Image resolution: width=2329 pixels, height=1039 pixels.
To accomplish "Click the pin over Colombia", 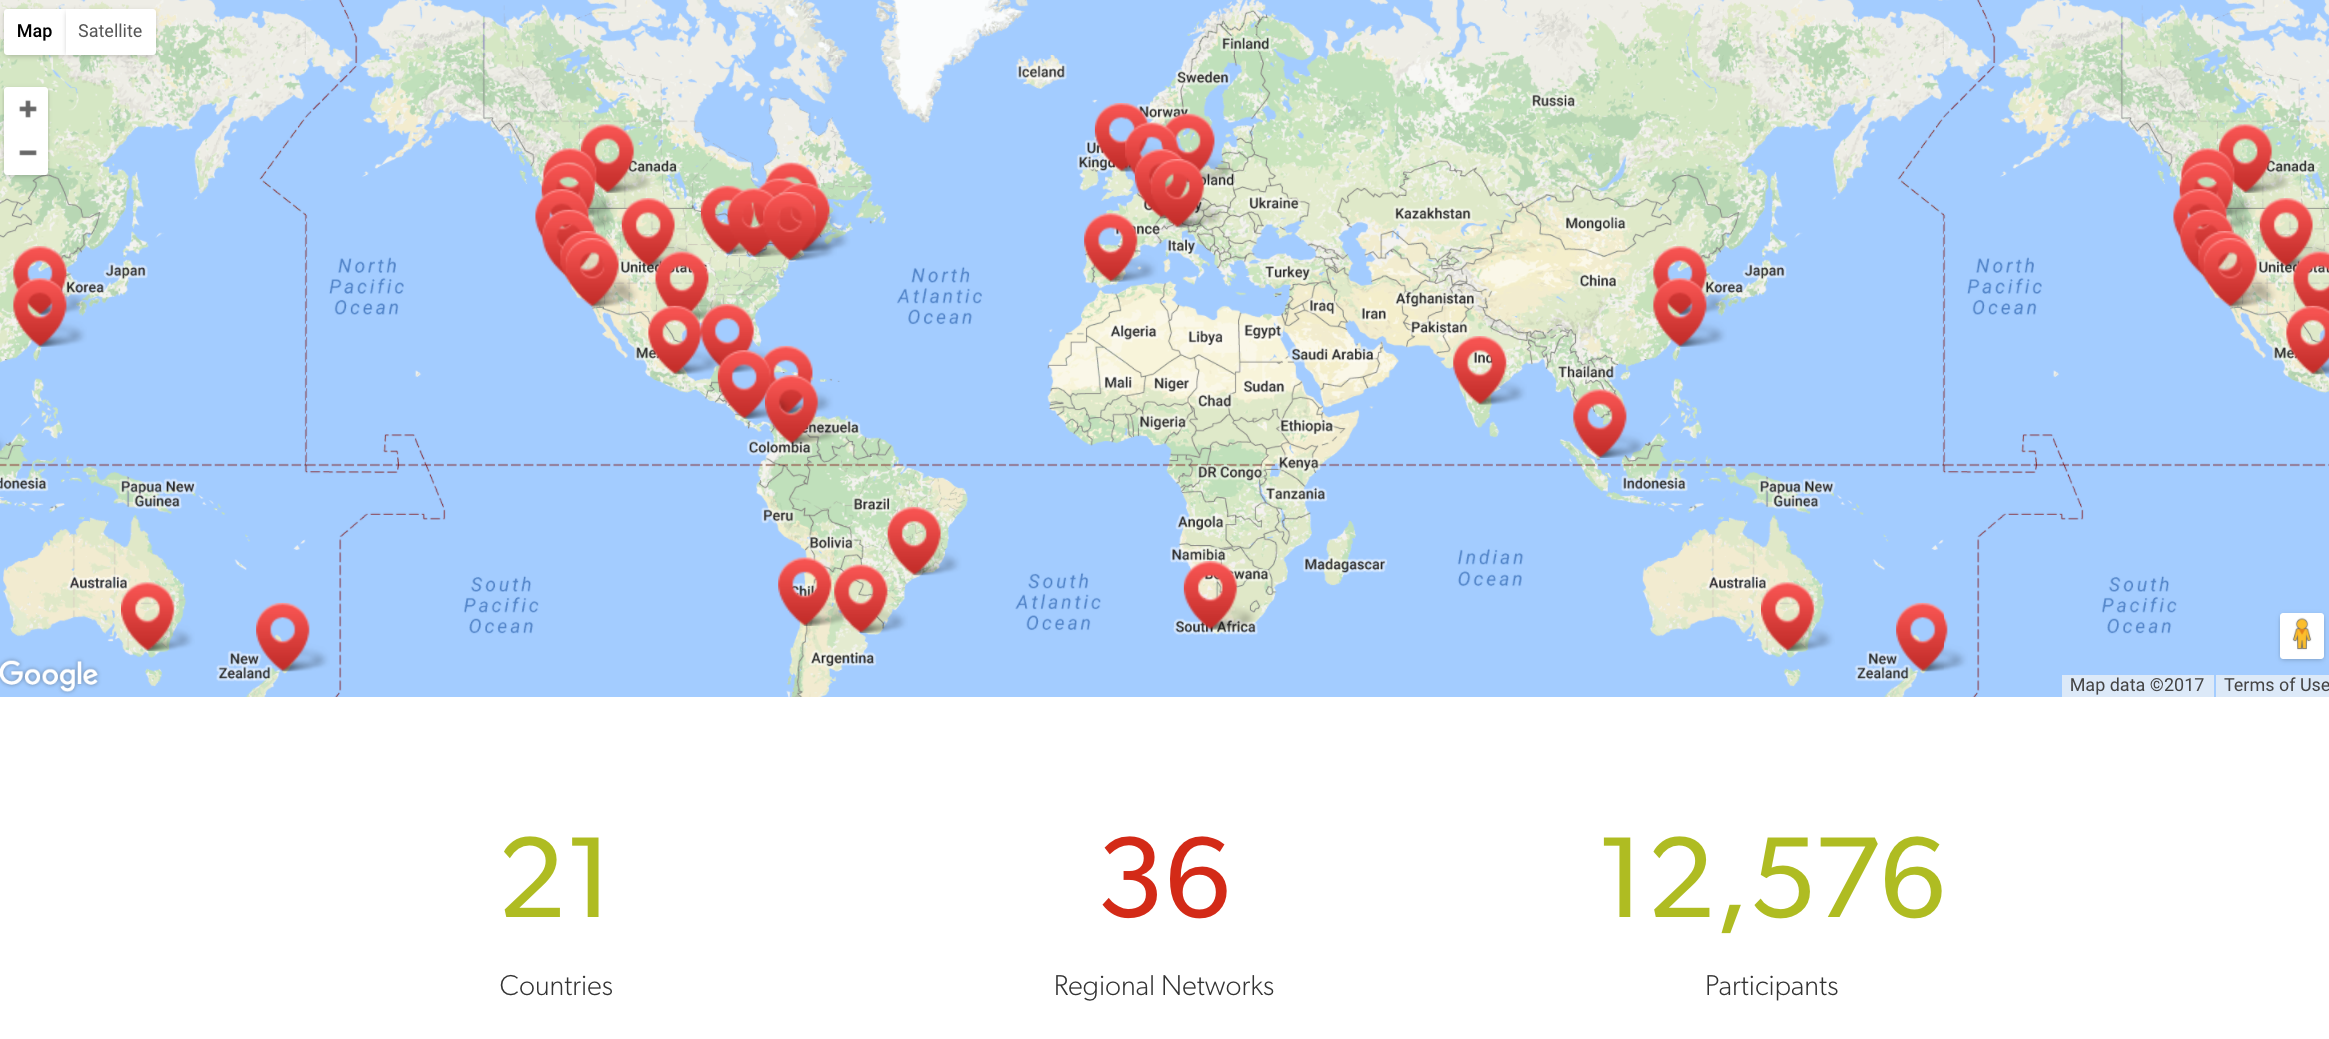I will pyautogui.click(x=791, y=409).
